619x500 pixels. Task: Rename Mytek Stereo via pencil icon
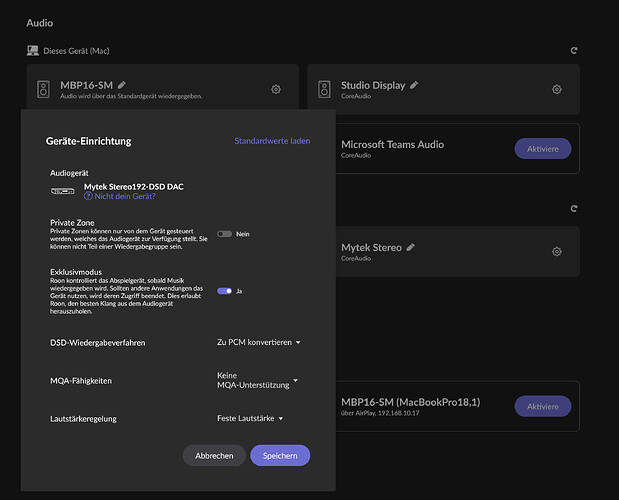411,247
